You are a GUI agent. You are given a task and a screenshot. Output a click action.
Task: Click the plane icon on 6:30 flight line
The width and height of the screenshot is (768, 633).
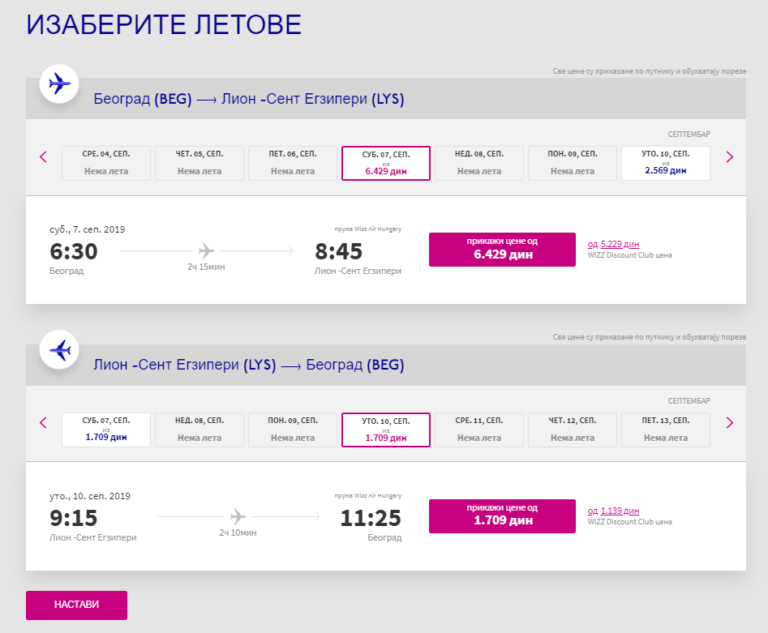coord(206,251)
